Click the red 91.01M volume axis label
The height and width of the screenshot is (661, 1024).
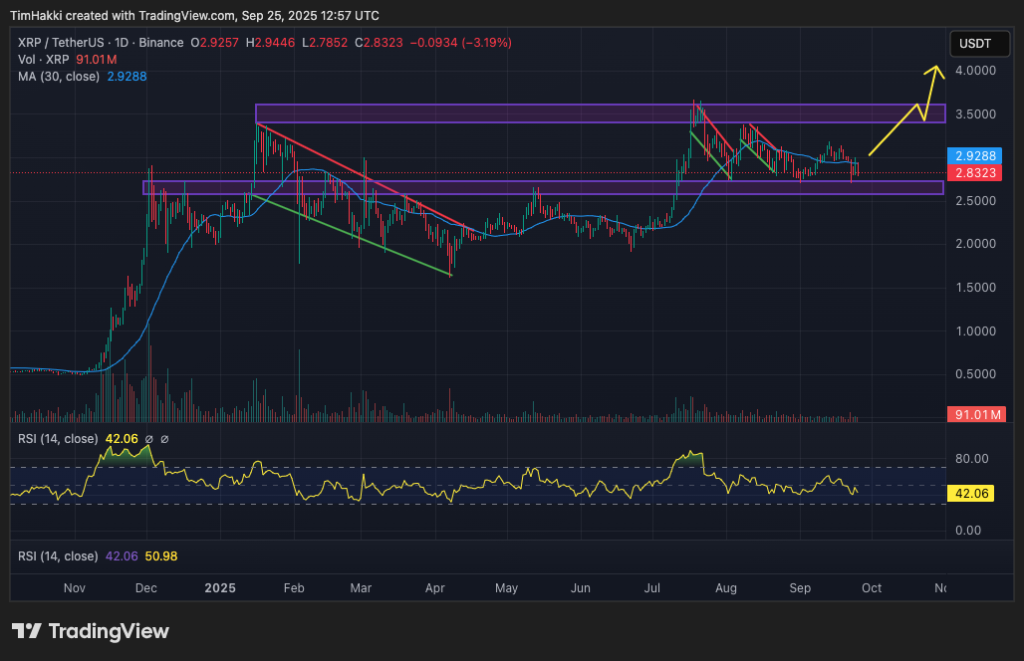[973, 414]
